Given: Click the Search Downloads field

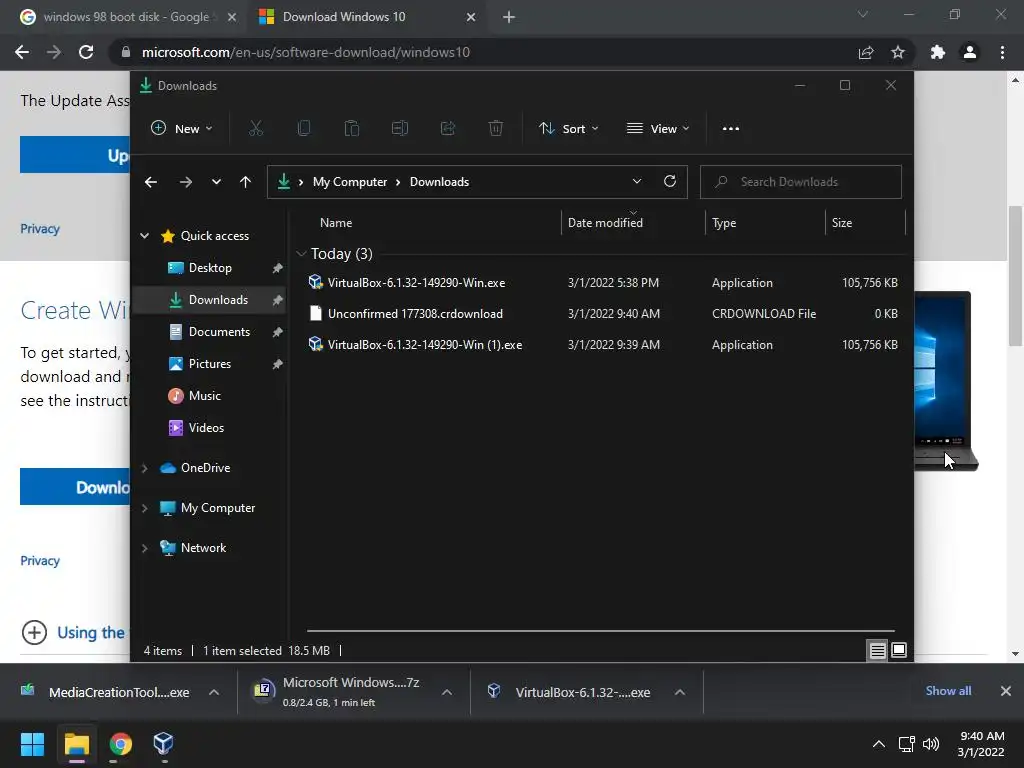Looking at the screenshot, I should point(801,182).
